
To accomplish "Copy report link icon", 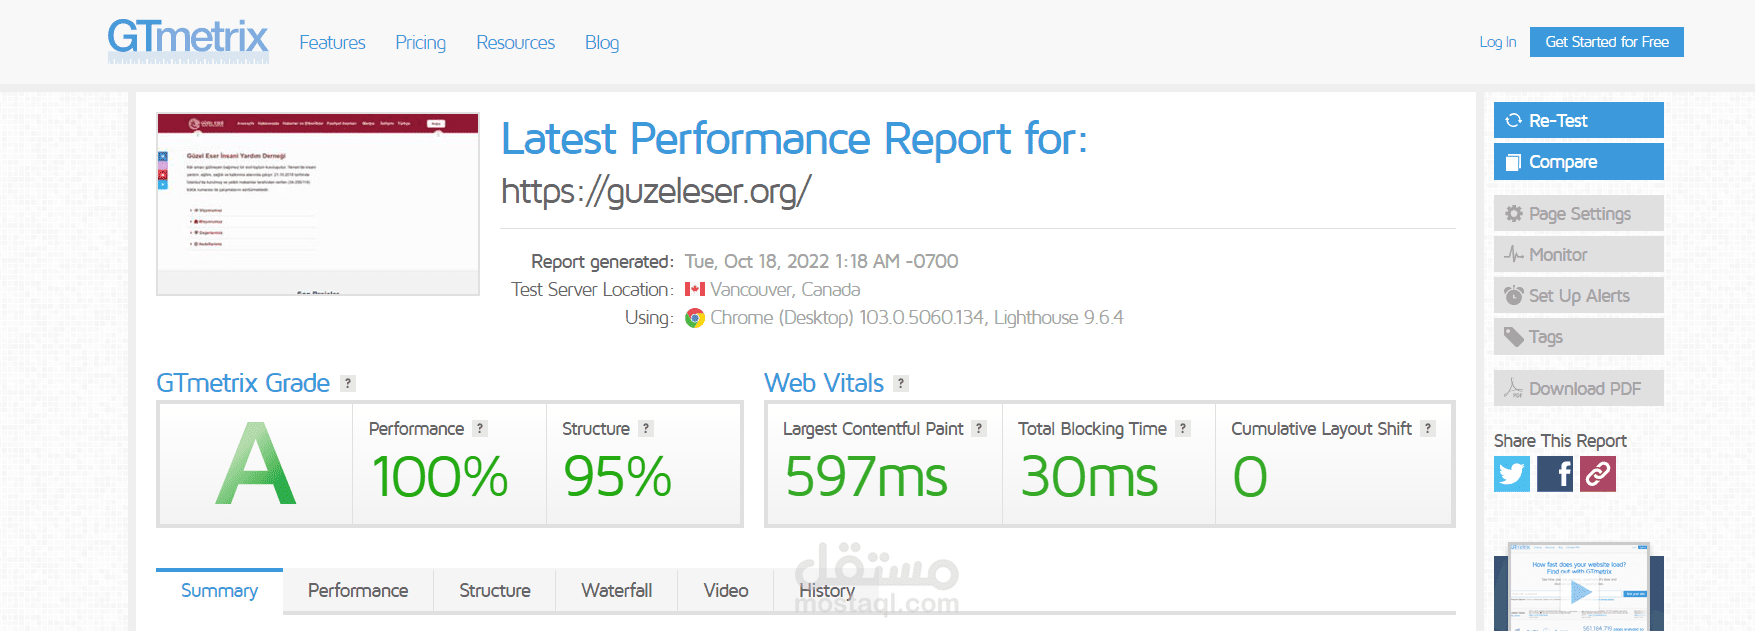I will click(x=1598, y=474).
